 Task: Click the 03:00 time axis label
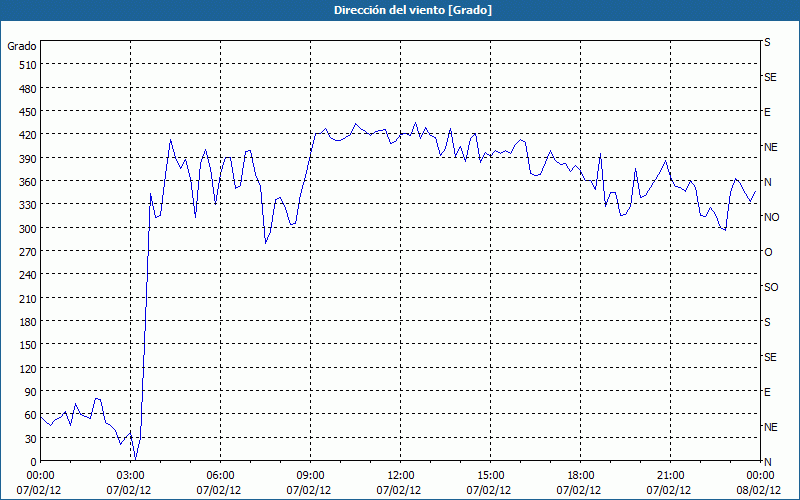tap(131, 476)
